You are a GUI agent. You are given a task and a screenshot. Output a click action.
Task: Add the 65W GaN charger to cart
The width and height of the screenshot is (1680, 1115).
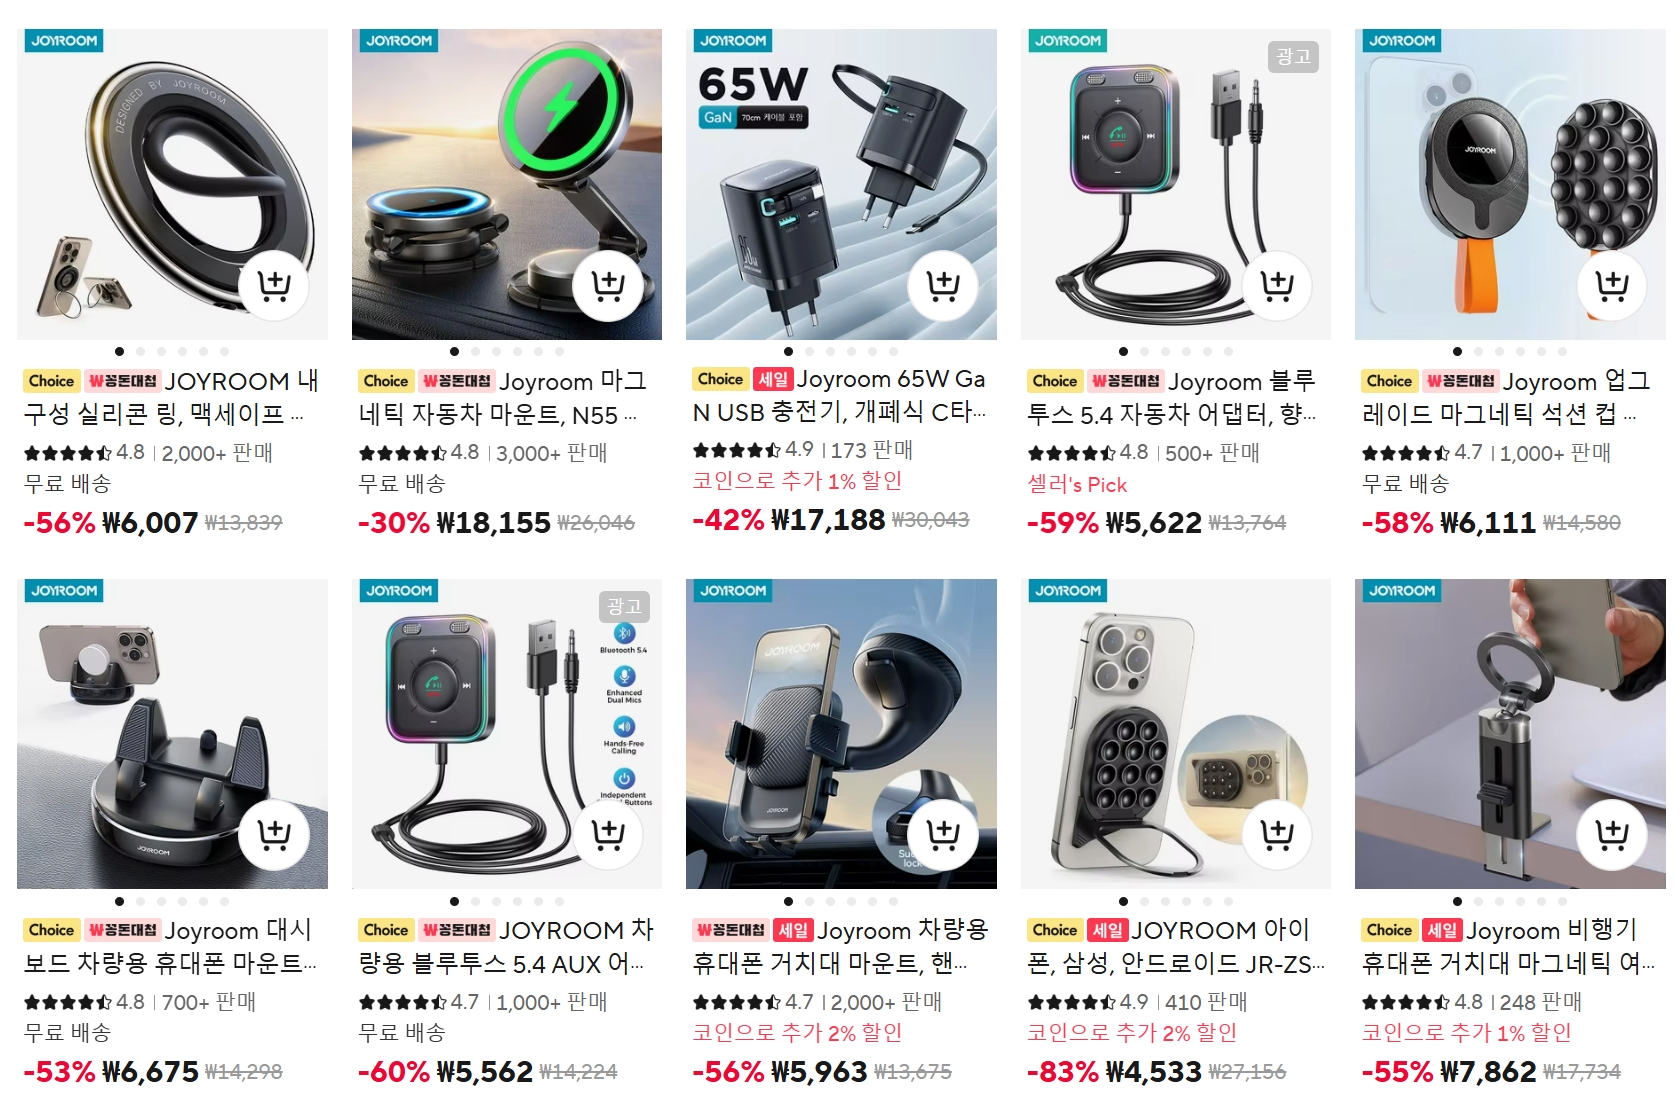(x=942, y=286)
